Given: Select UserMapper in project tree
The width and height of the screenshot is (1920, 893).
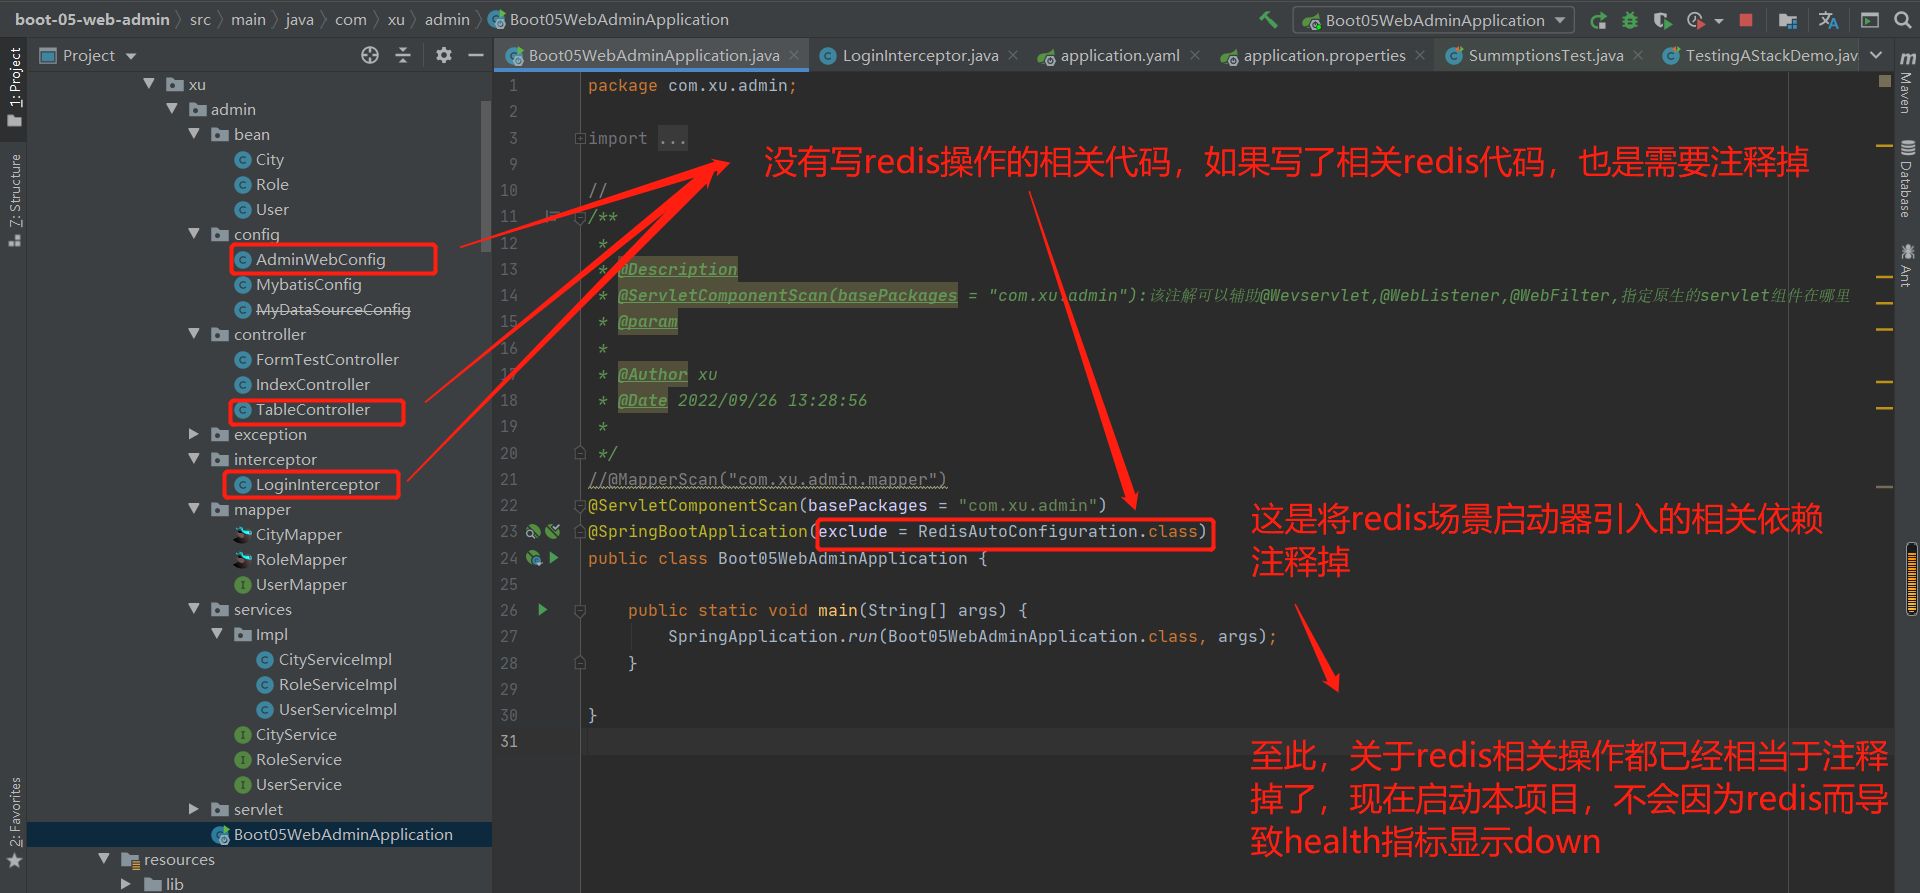Looking at the screenshot, I should [301, 584].
